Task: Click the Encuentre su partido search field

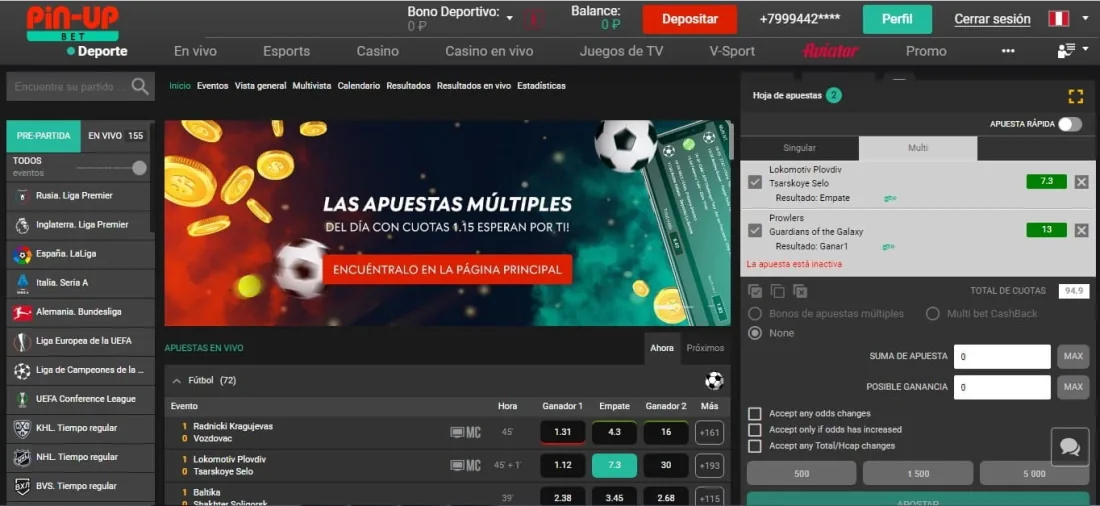Action: click(x=69, y=87)
